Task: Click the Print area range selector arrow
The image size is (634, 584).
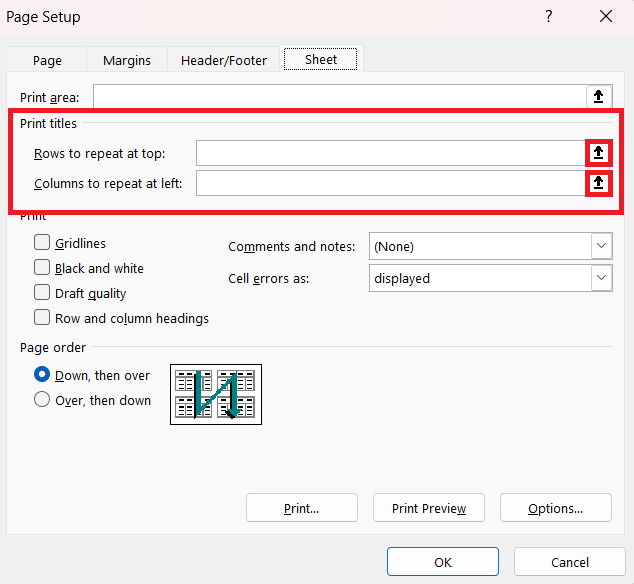Action: (x=598, y=96)
